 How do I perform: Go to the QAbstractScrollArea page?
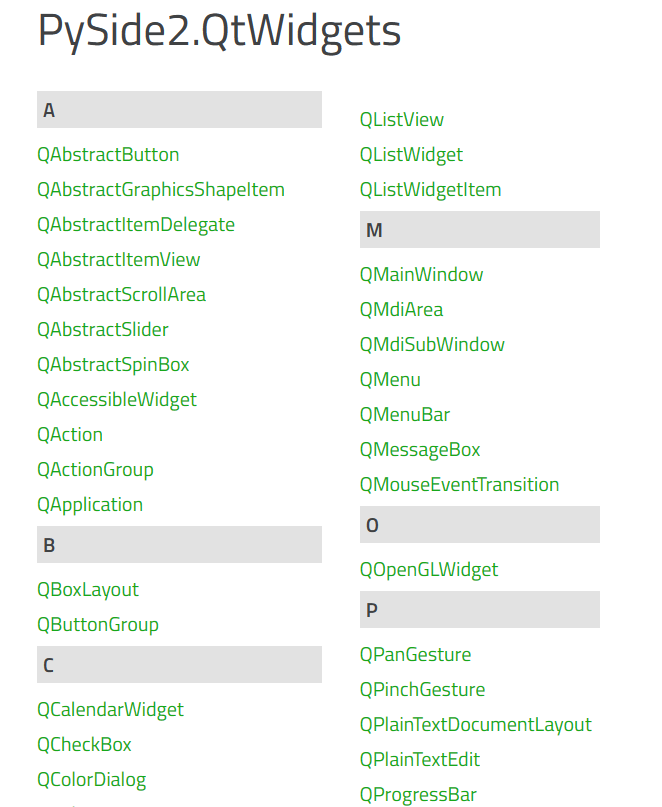[x=121, y=295]
